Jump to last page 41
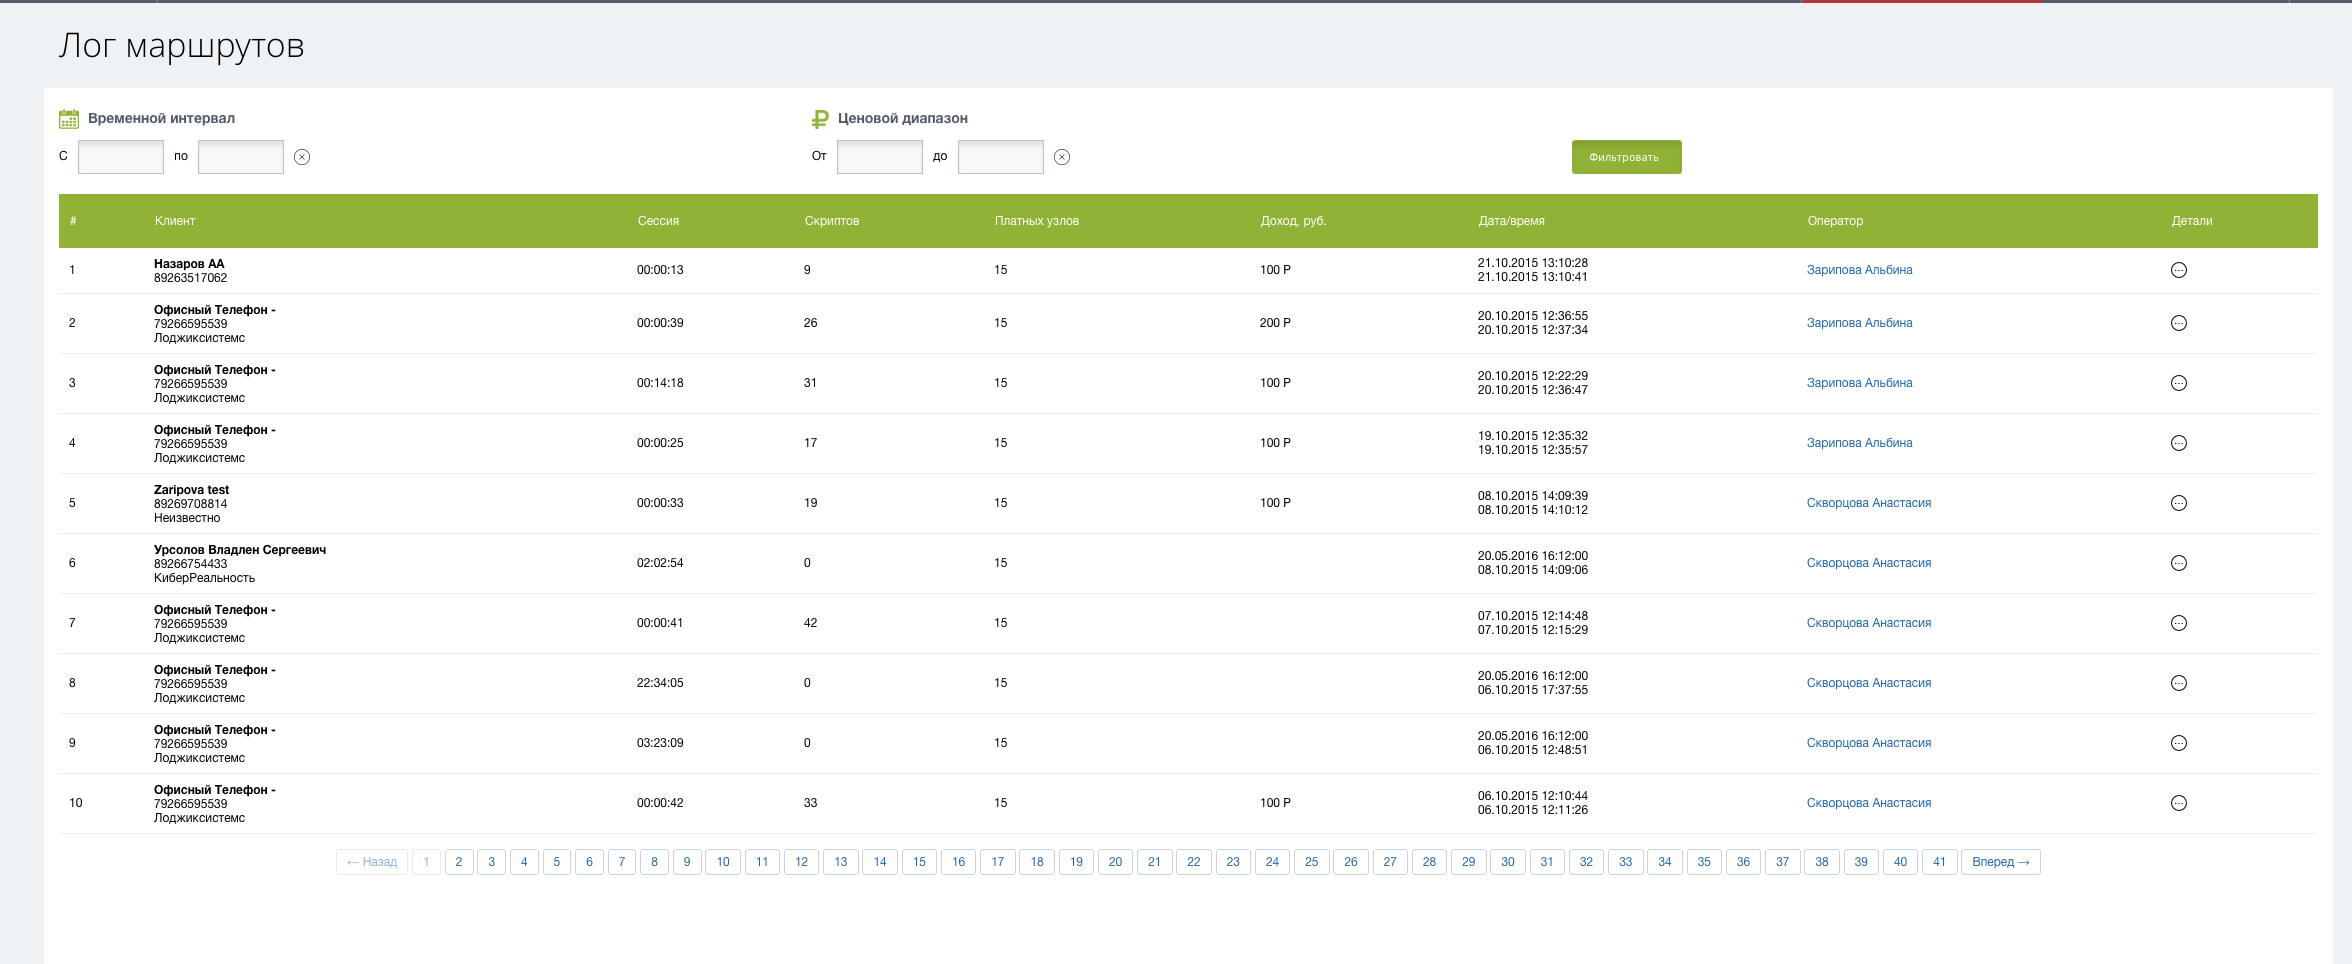The image size is (2352, 964). pos(1939,862)
